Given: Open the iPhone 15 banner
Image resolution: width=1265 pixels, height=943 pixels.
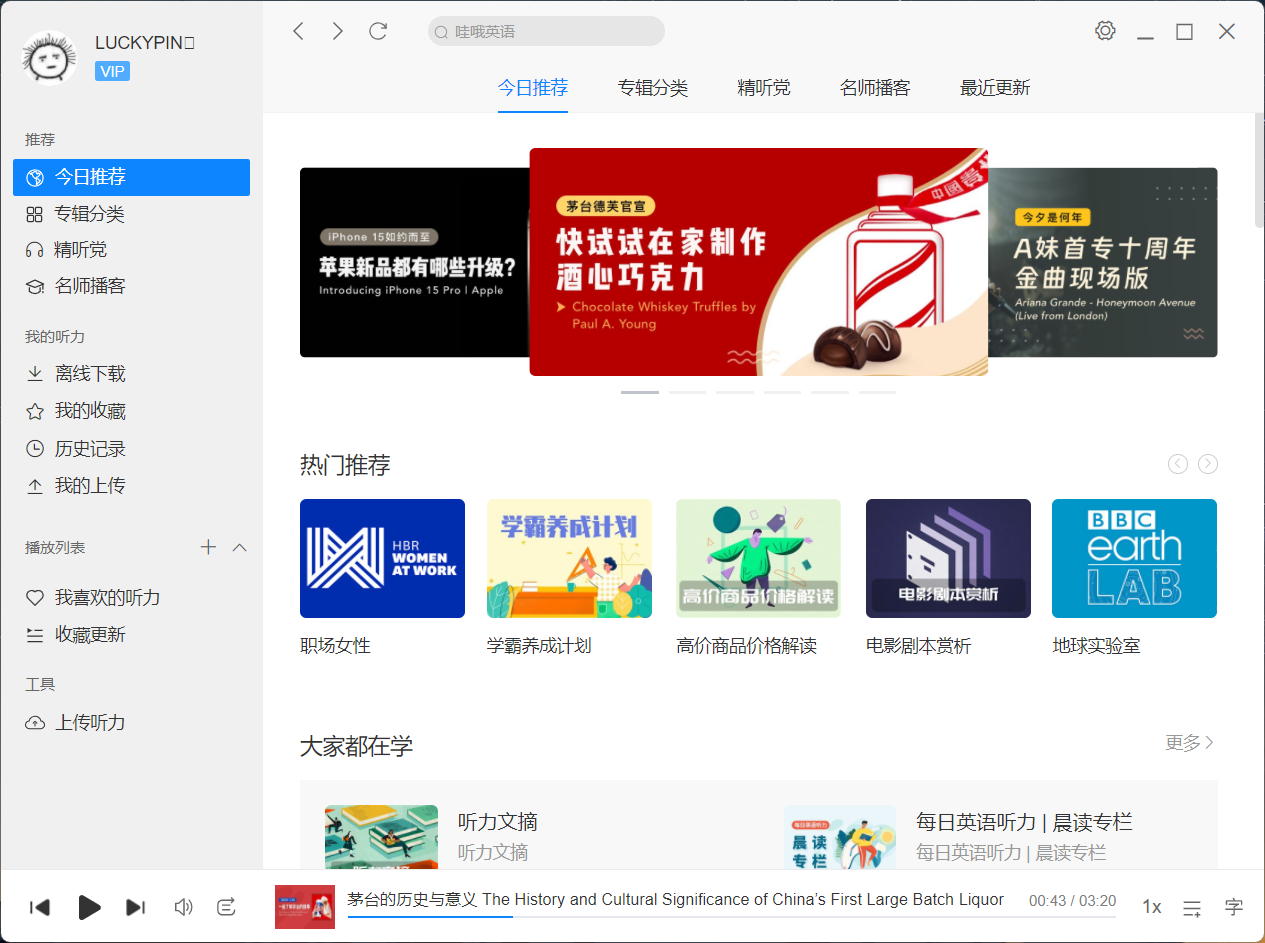Looking at the screenshot, I should [414, 262].
